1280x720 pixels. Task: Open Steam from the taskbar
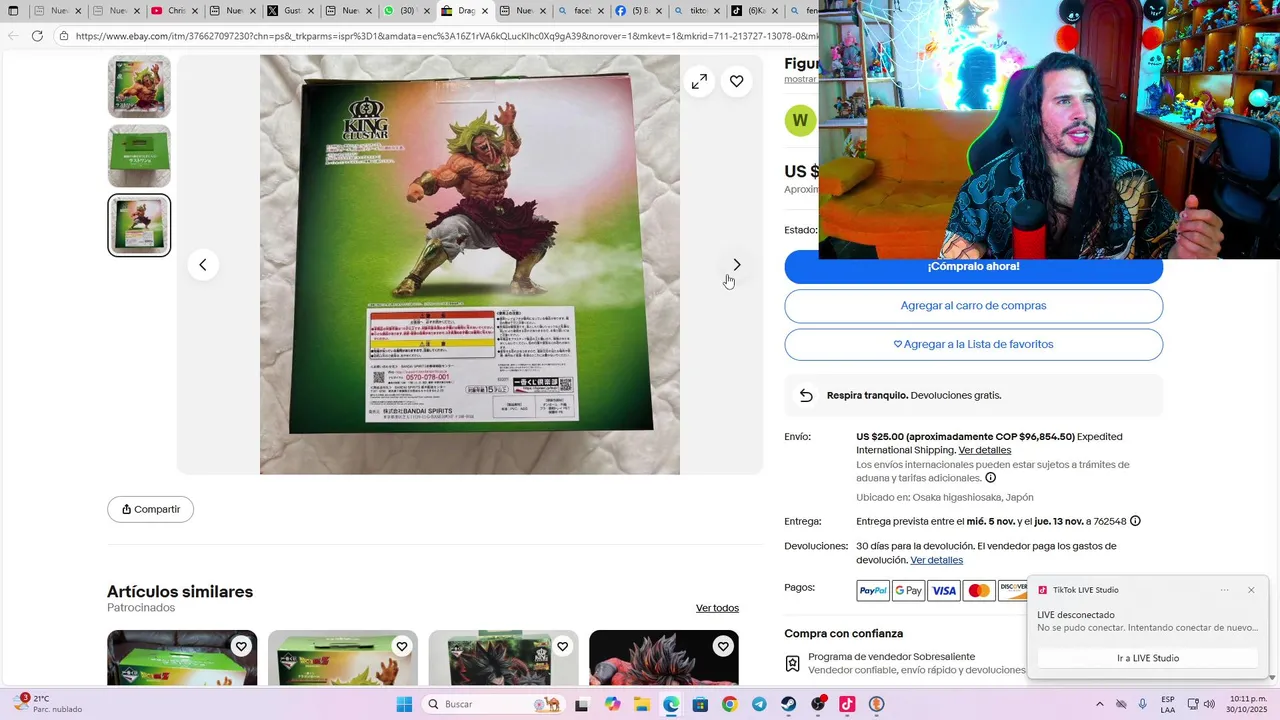point(789,704)
